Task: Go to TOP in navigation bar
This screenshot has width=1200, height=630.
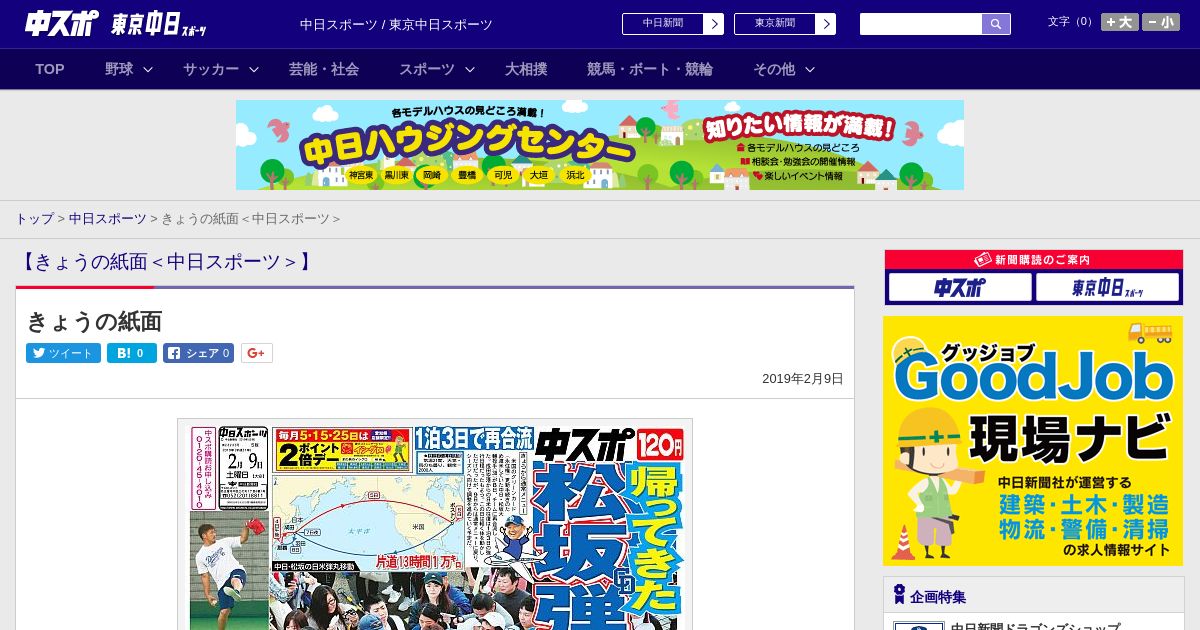Action: [x=50, y=69]
